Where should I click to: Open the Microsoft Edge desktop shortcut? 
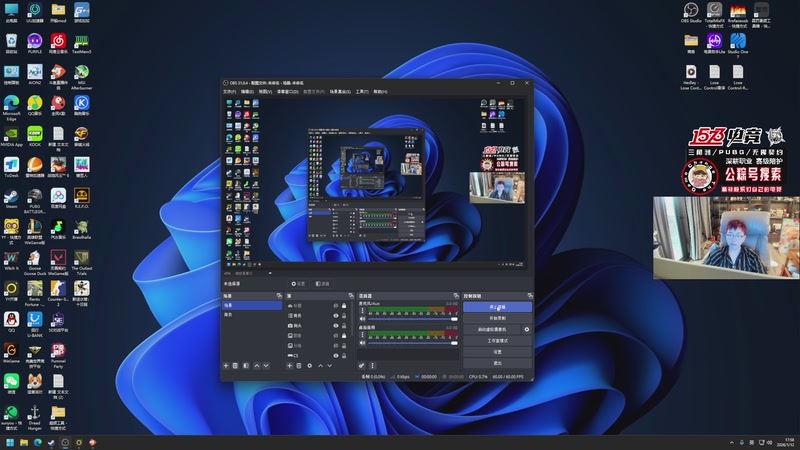pyautogui.click(x=11, y=108)
